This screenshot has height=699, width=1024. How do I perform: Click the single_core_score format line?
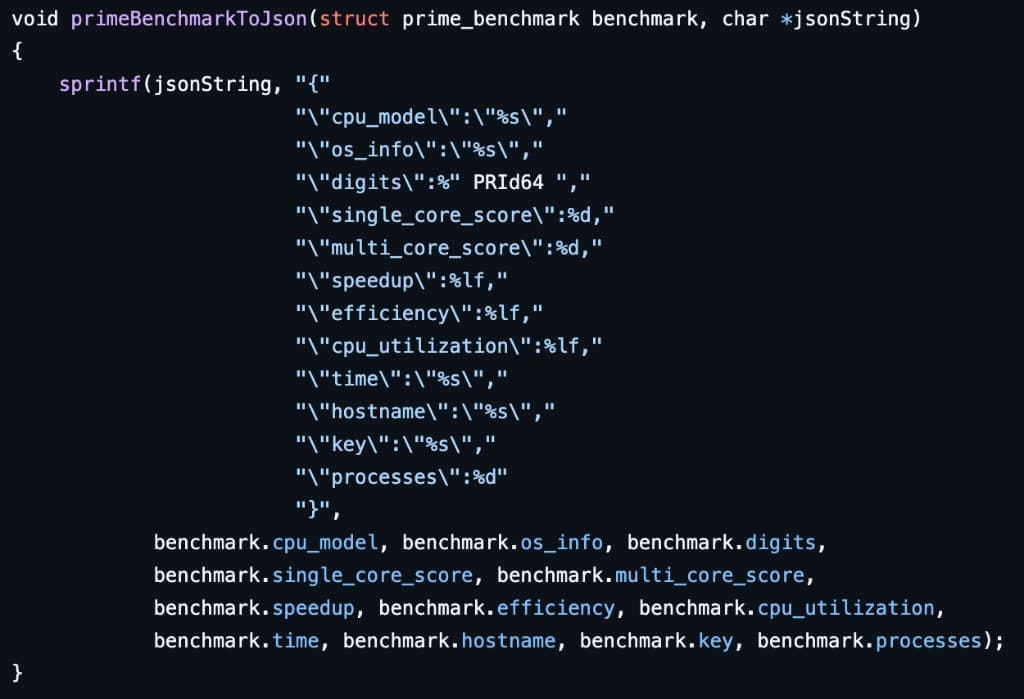pyautogui.click(x=455, y=215)
